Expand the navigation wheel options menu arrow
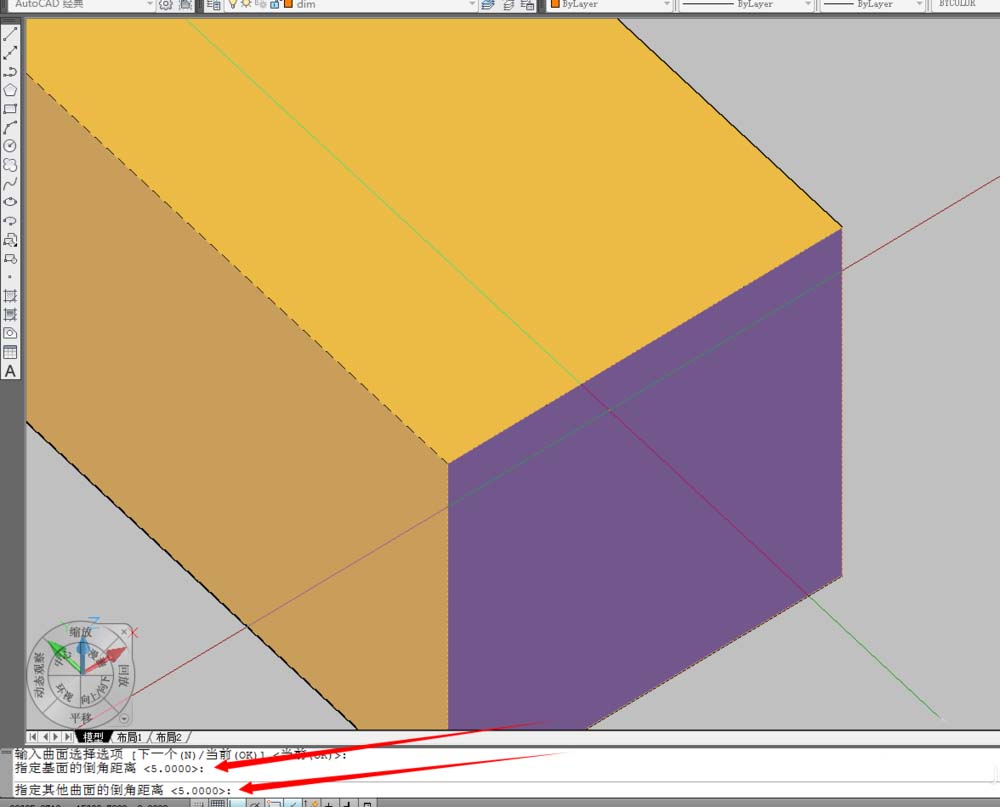 coord(124,718)
